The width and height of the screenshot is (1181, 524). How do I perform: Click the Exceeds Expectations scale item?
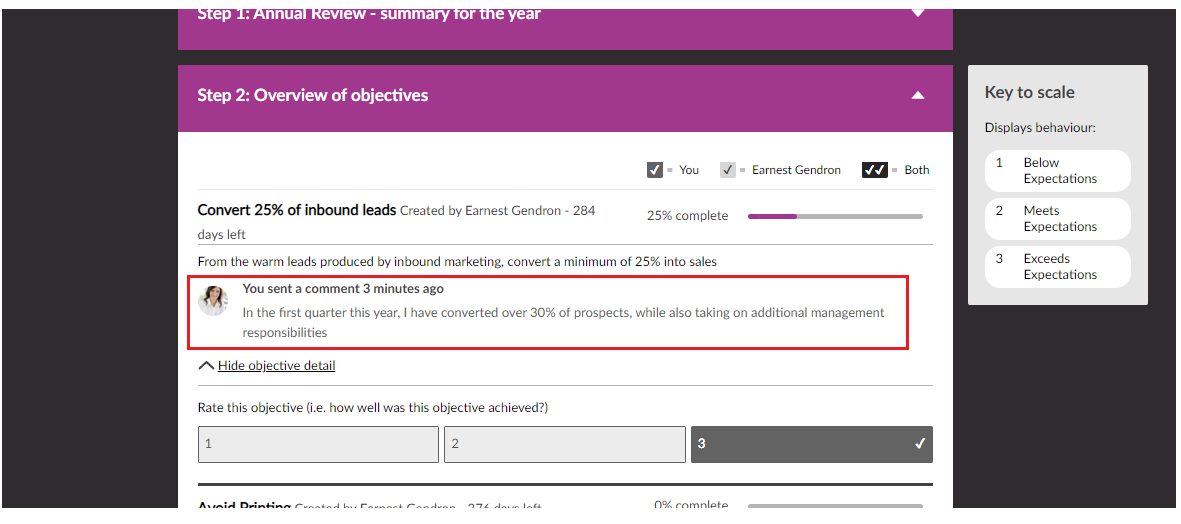pos(1057,267)
